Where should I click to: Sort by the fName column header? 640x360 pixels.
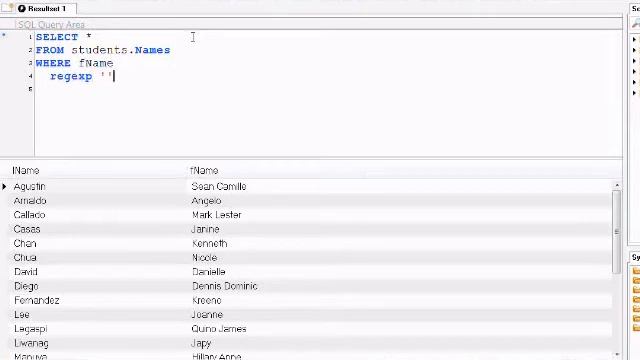[x=204, y=171]
